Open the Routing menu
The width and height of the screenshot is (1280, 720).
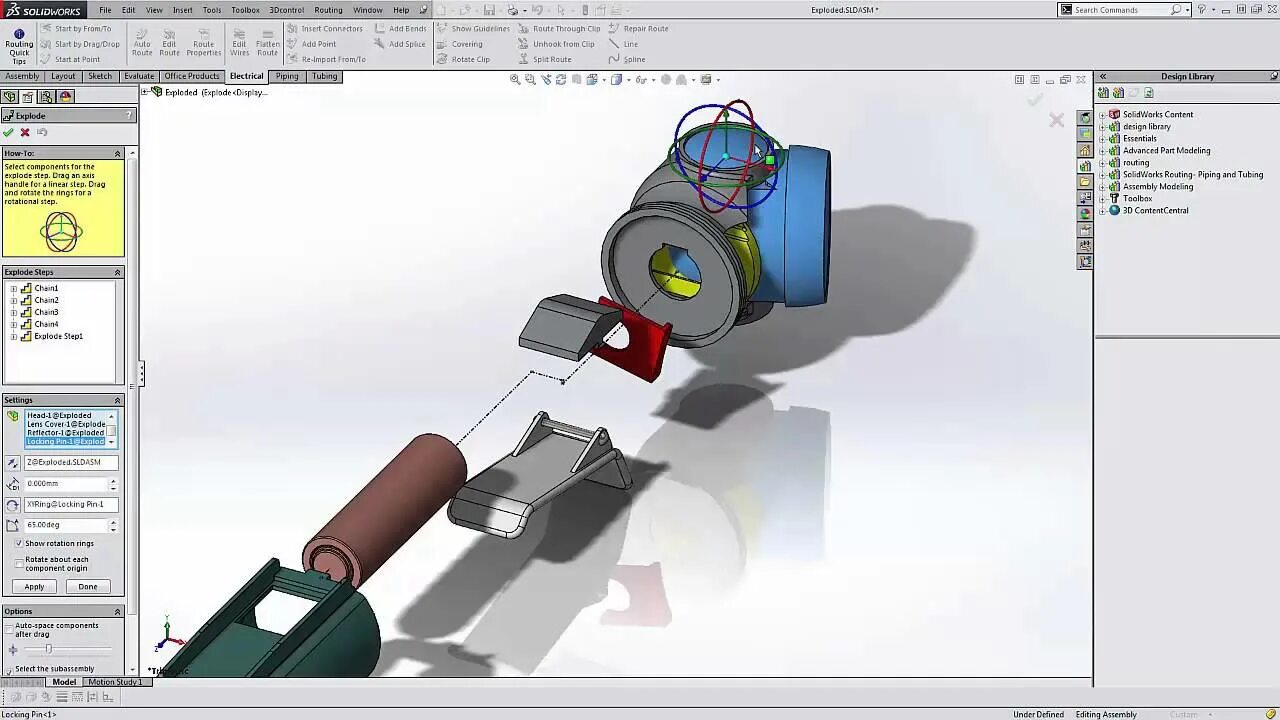[x=328, y=9]
